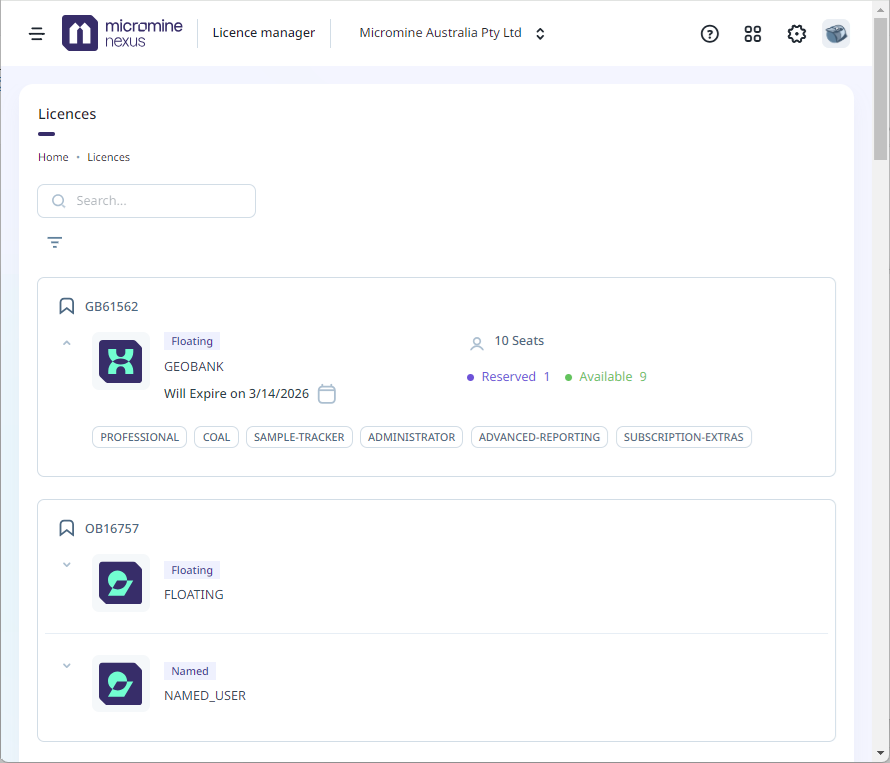Click the ADVANCED-REPORTING feature tag
The image size is (890, 763).
tap(539, 437)
